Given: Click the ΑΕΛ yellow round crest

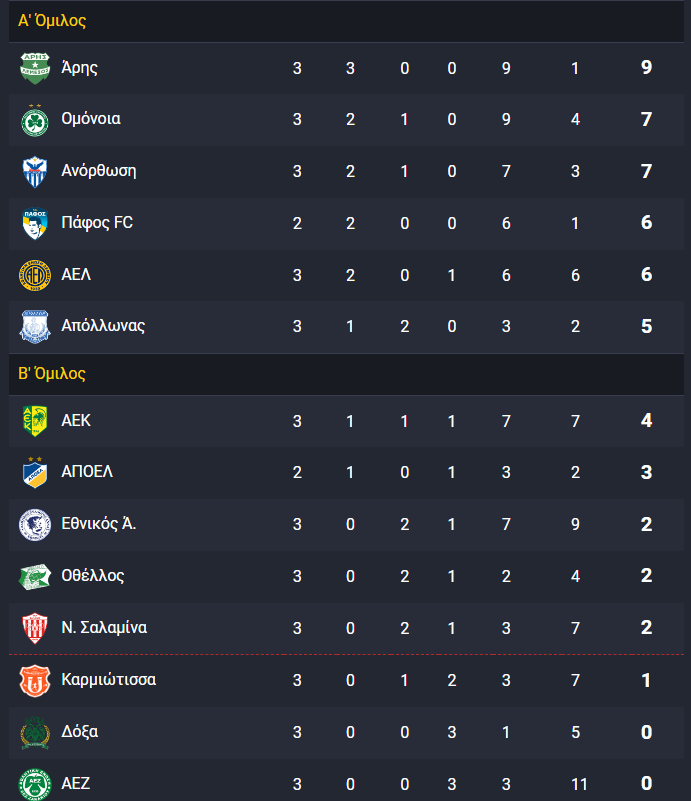Looking at the screenshot, I should (x=35, y=275).
